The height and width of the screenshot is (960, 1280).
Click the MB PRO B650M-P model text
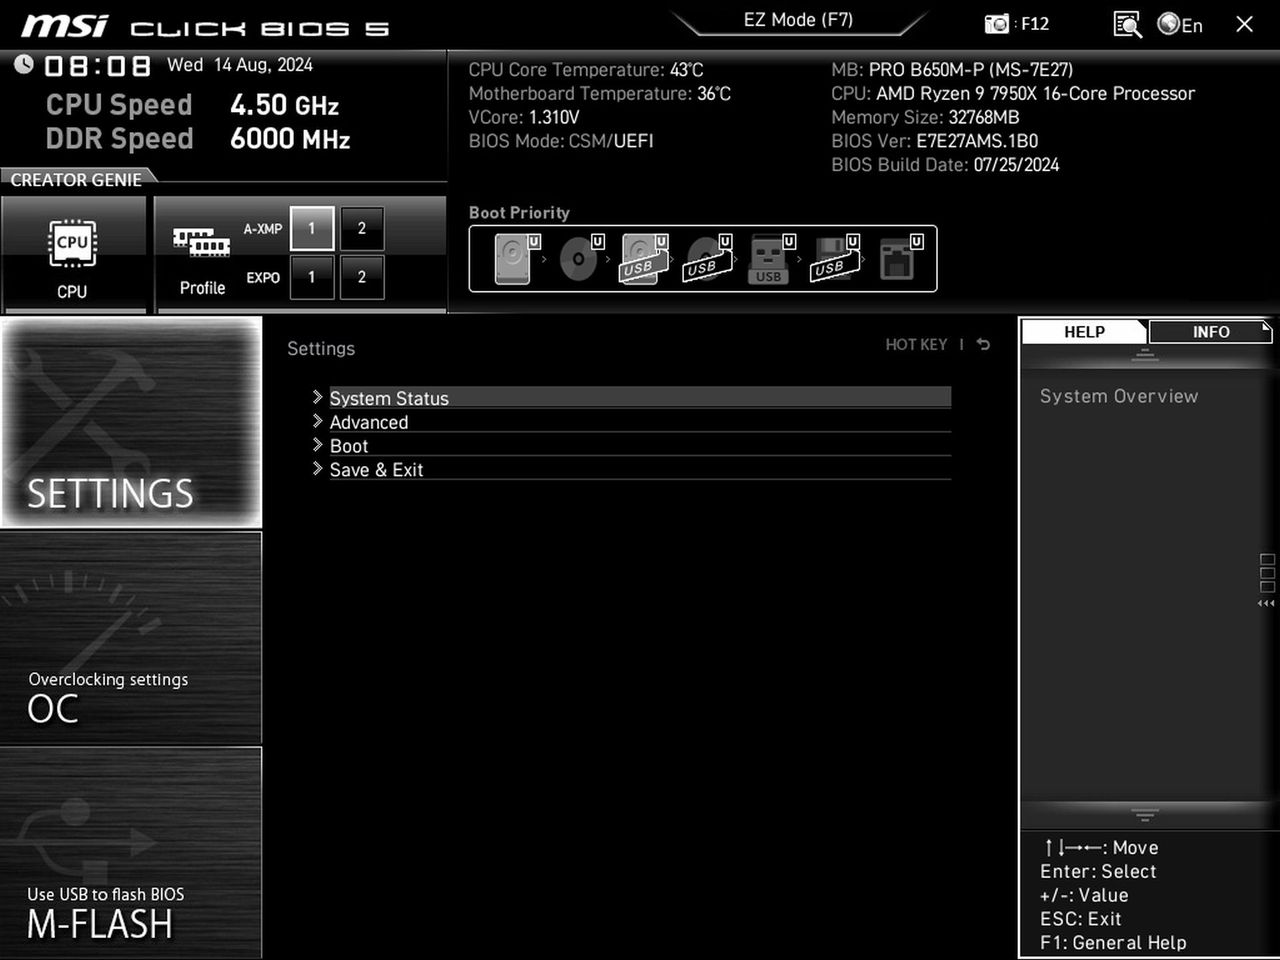pyautogui.click(x=952, y=70)
